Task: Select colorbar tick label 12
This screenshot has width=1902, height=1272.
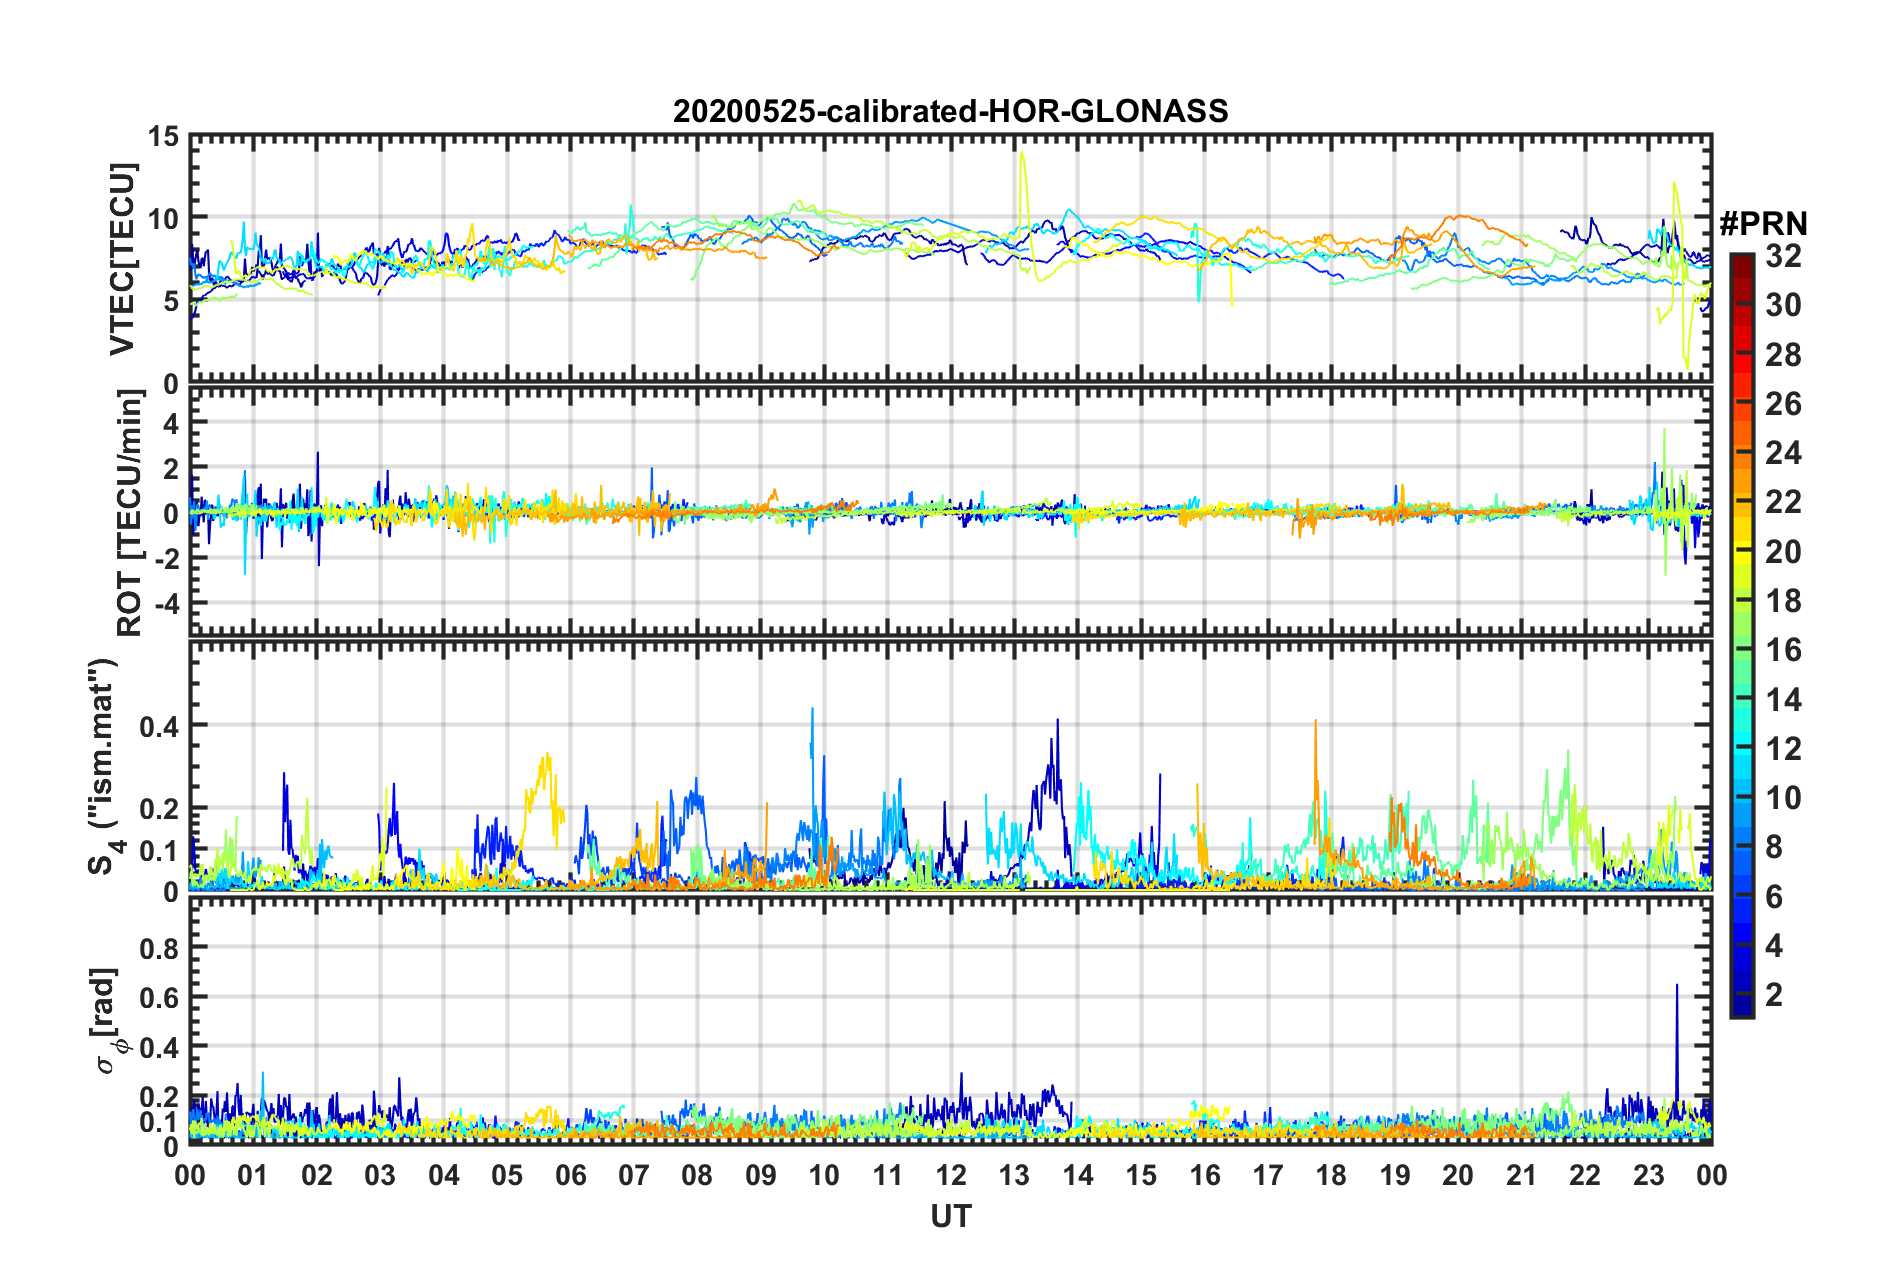Action: pyautogui.click(x=1783, y=749)
